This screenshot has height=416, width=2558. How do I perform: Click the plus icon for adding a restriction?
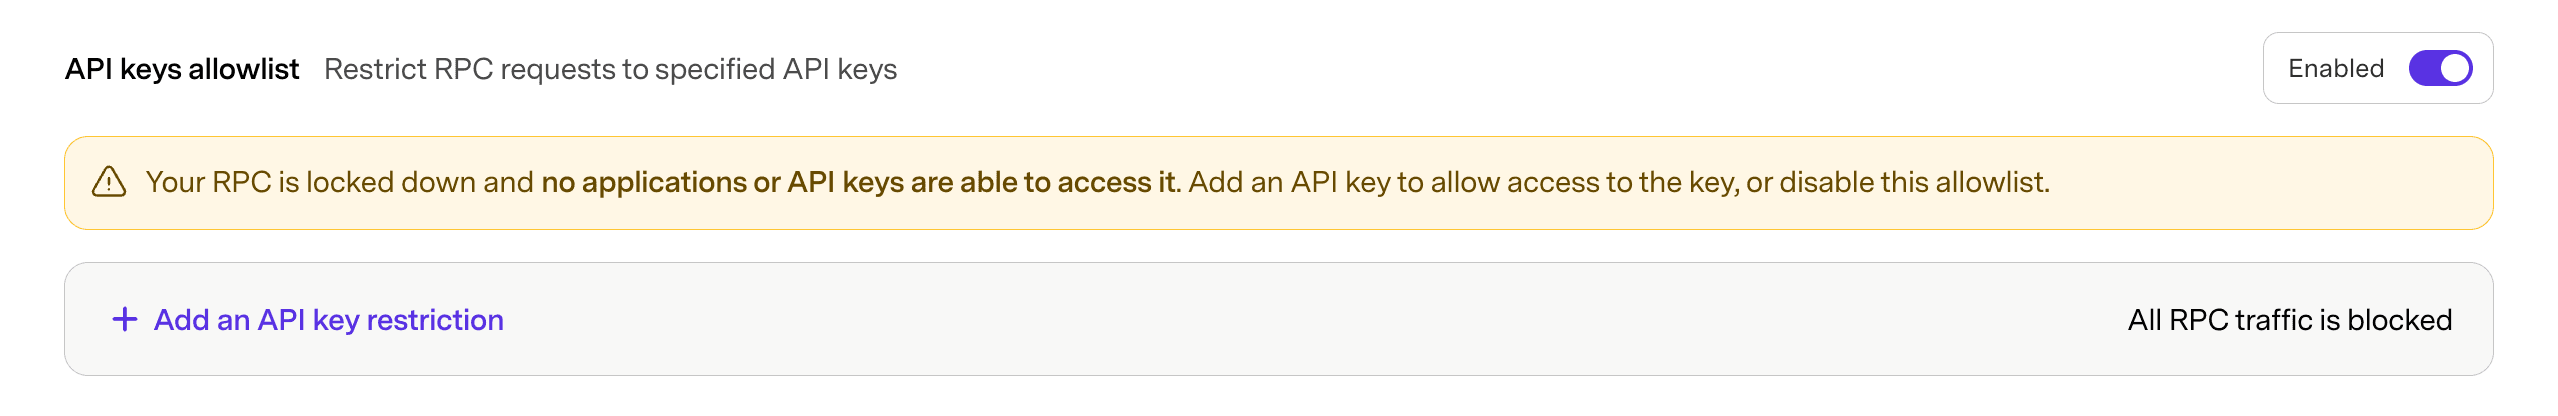(125, 319)
